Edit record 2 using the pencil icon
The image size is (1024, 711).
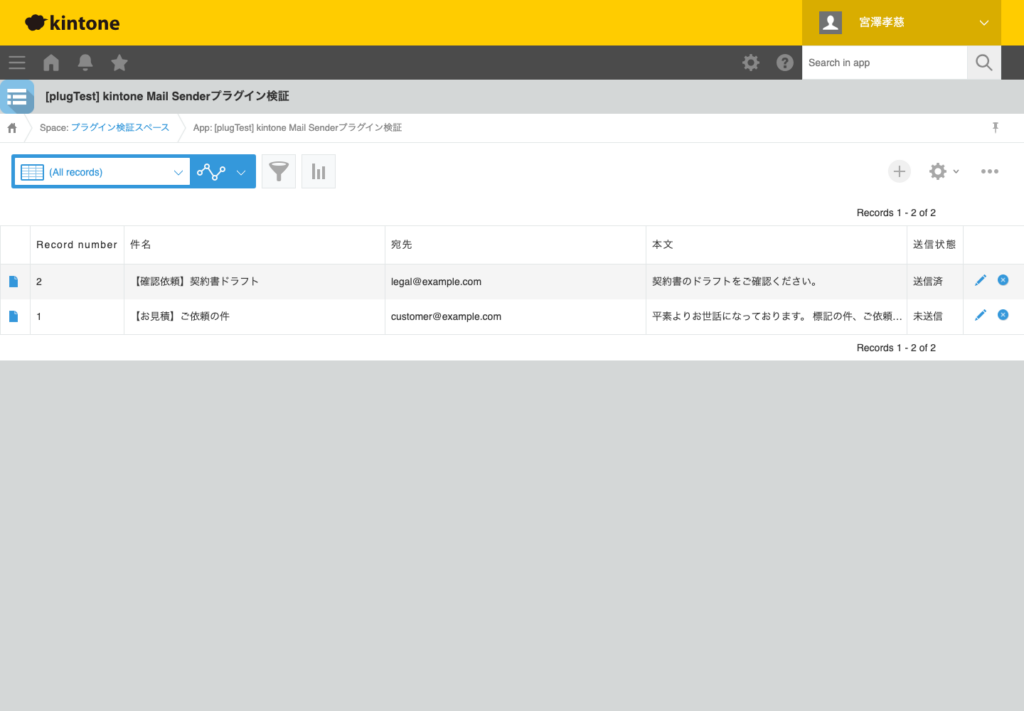[x=980, y=280]
